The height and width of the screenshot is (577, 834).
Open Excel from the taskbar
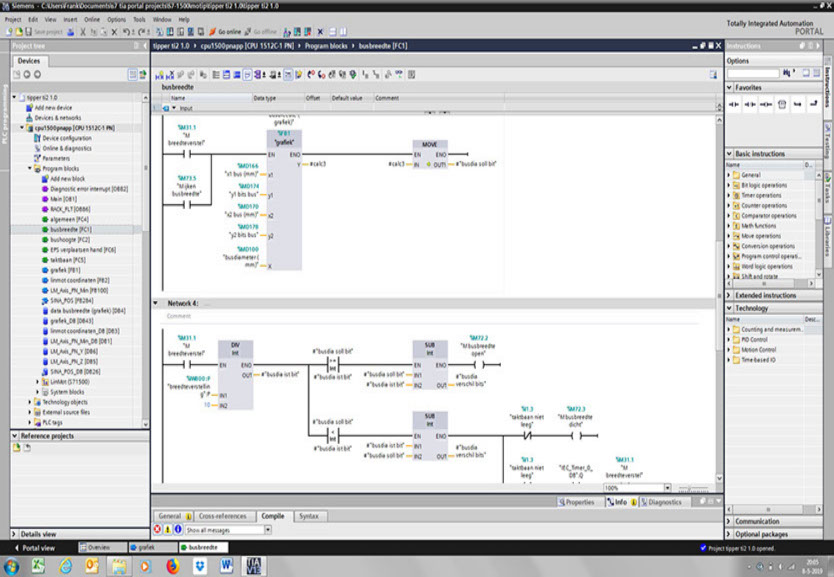(38, 566)
